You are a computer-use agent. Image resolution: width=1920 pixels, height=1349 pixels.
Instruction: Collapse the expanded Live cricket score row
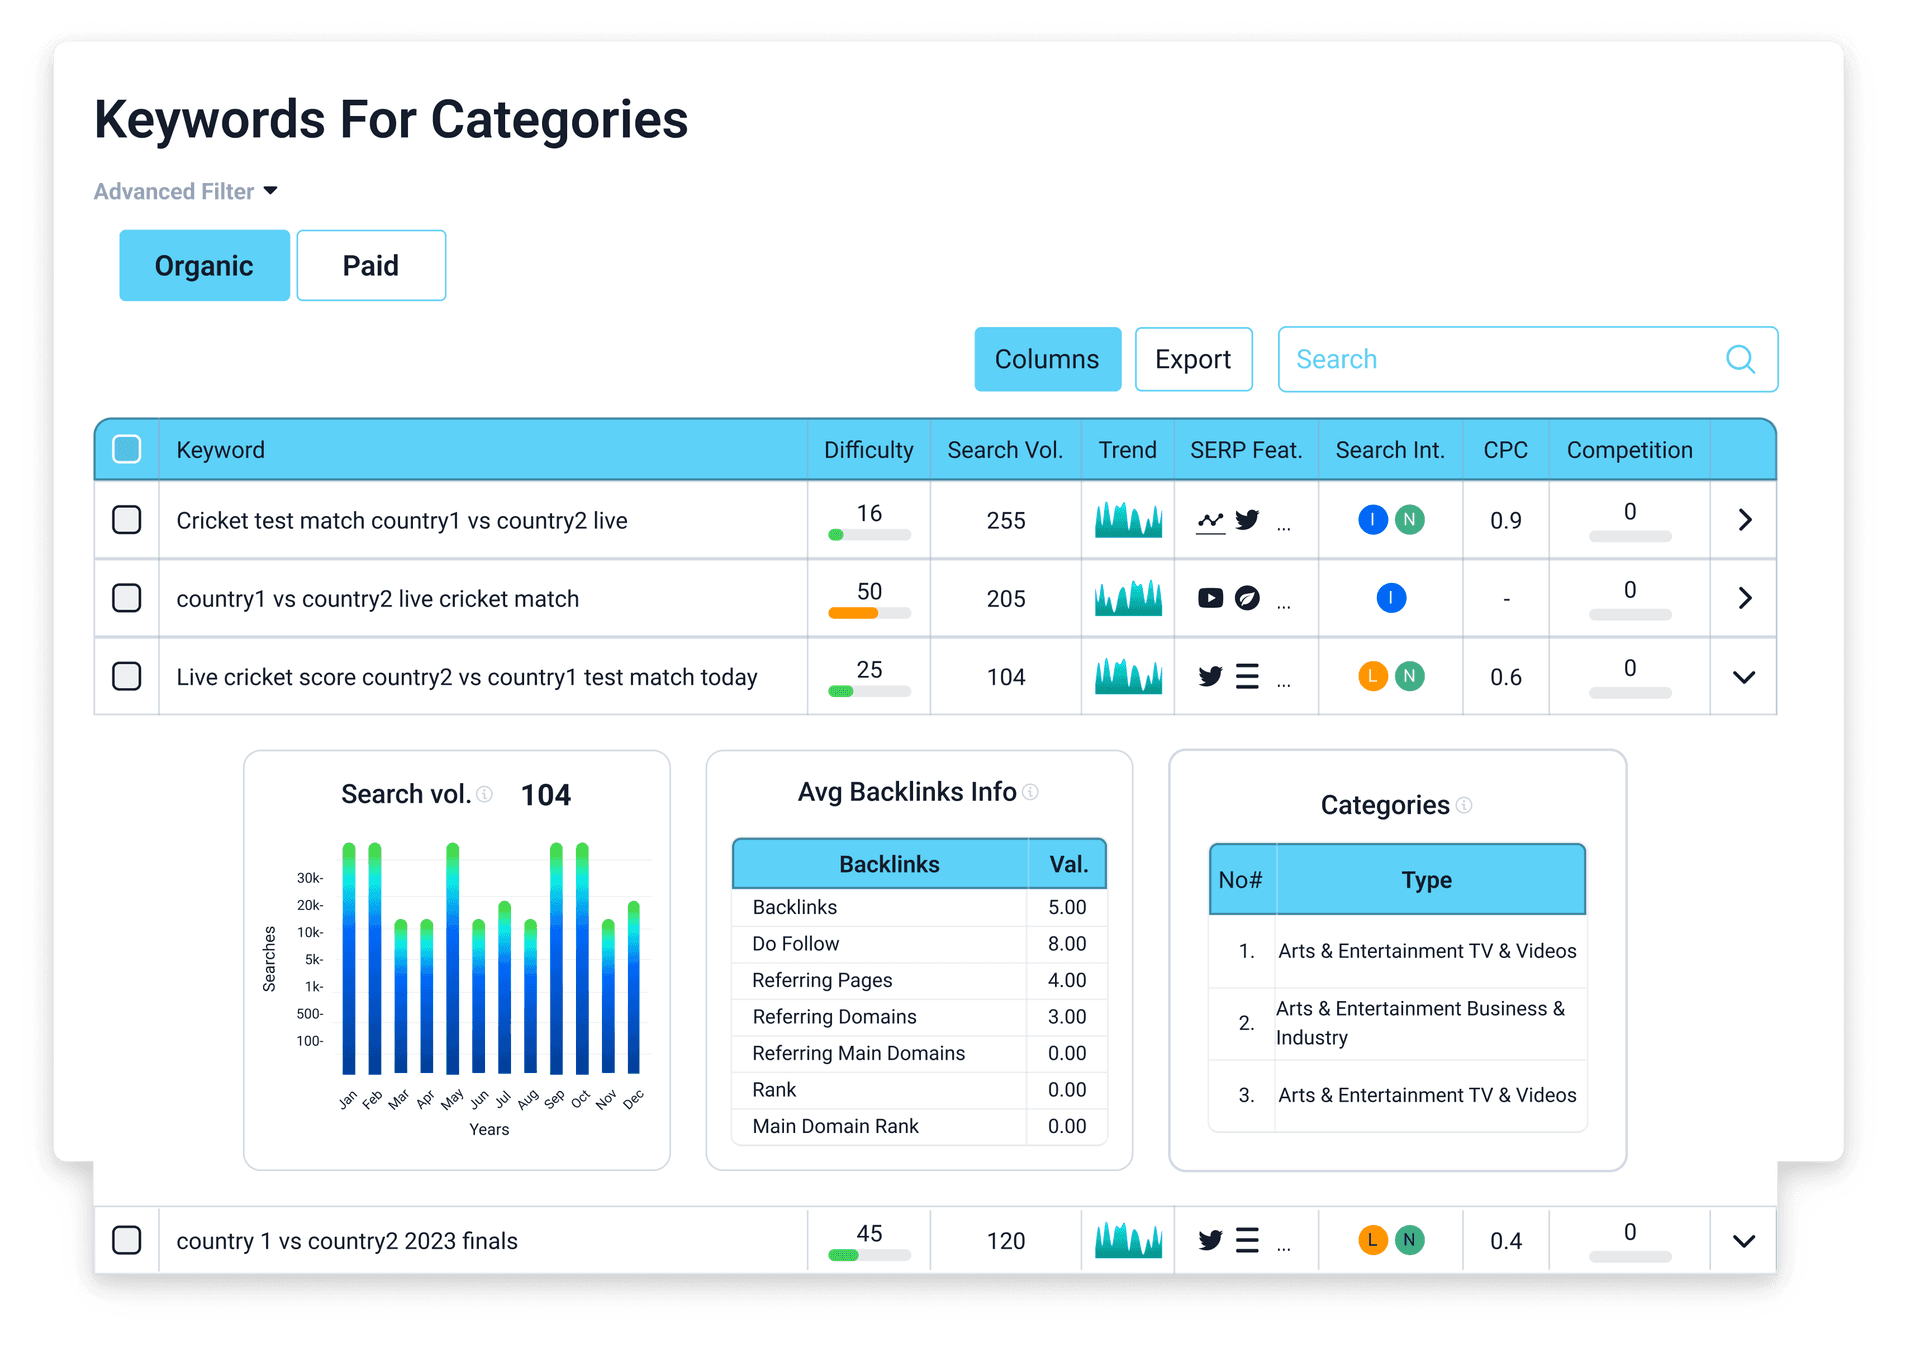pos(1744,677)
